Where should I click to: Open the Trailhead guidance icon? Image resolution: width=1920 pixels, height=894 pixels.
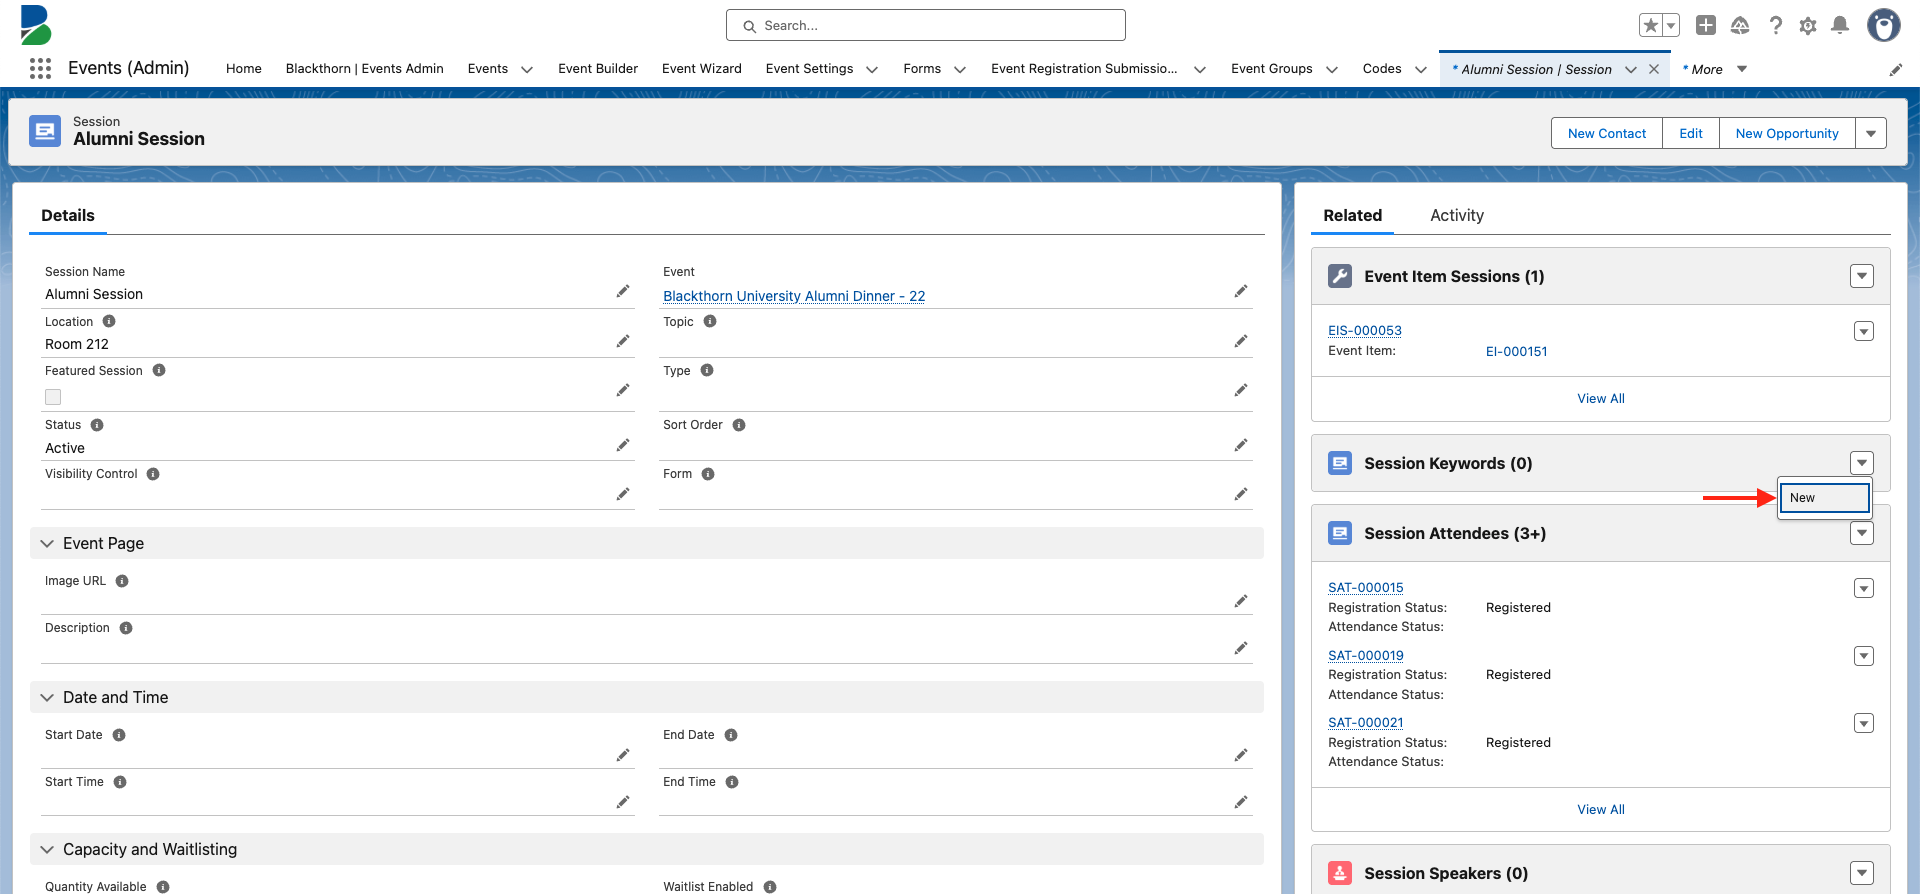1740,25
